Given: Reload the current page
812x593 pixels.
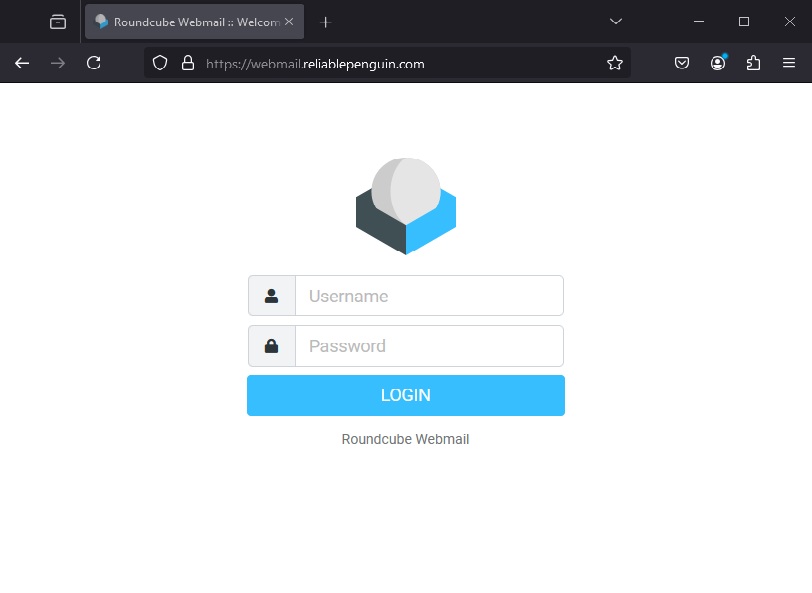Looking at the screenshot, I should pos(94,63).
